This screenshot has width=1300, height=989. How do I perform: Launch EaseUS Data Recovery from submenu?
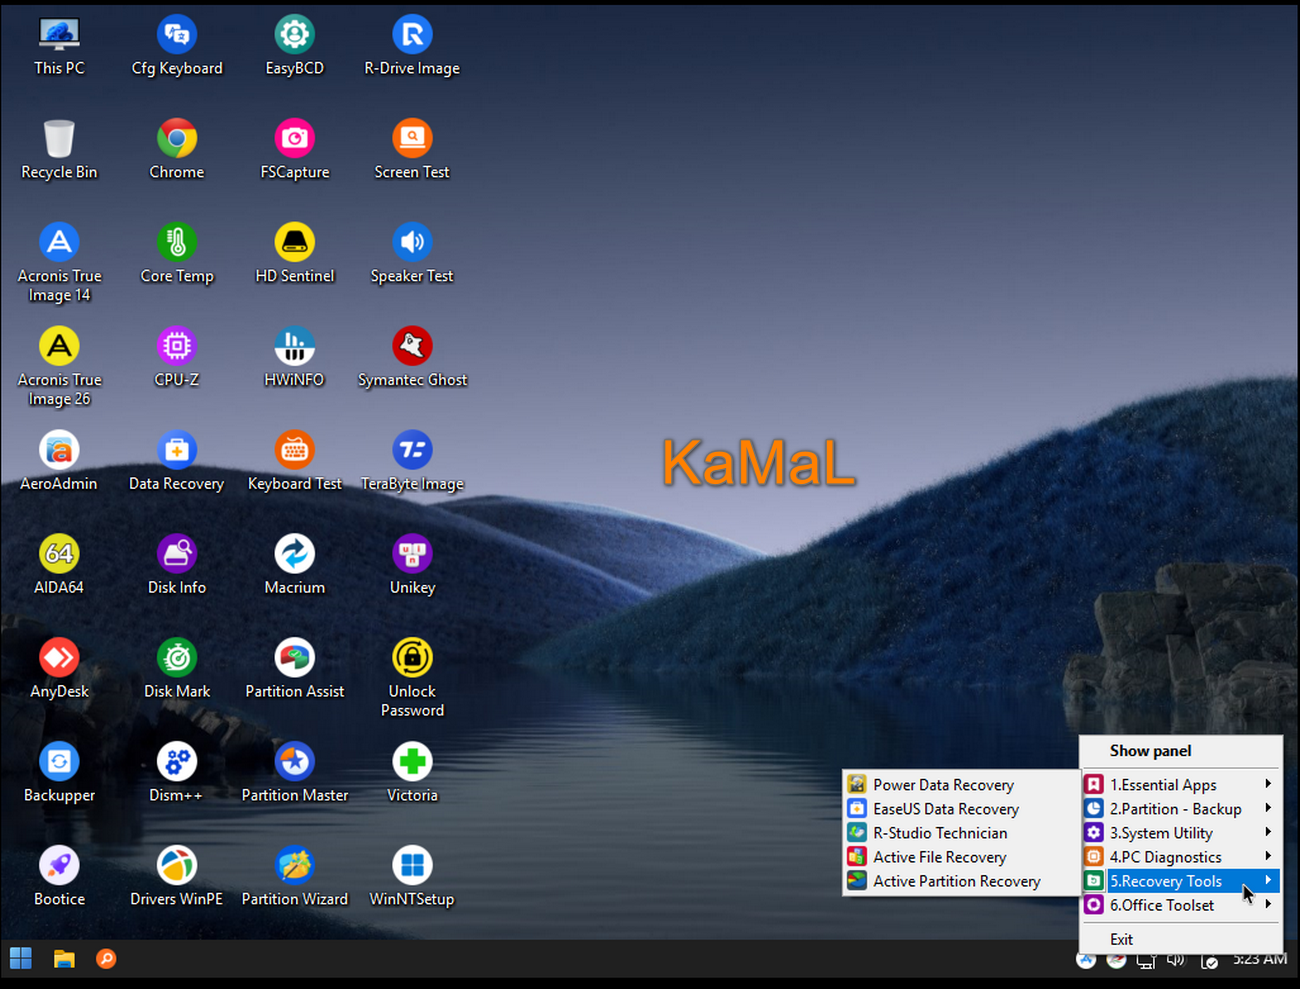click(961, 809)
